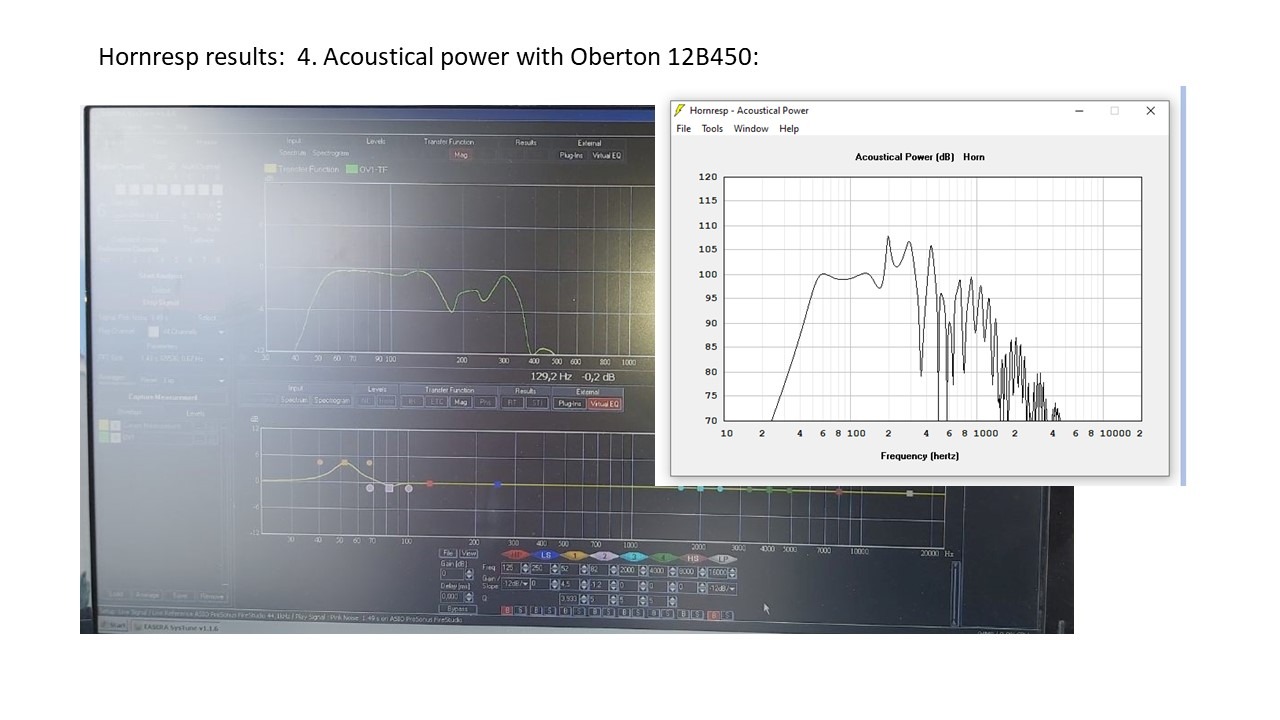This screenshot has width=1280, height=720.
Task: Select the red HP filter badge
Action: click(x=515, y=555)
